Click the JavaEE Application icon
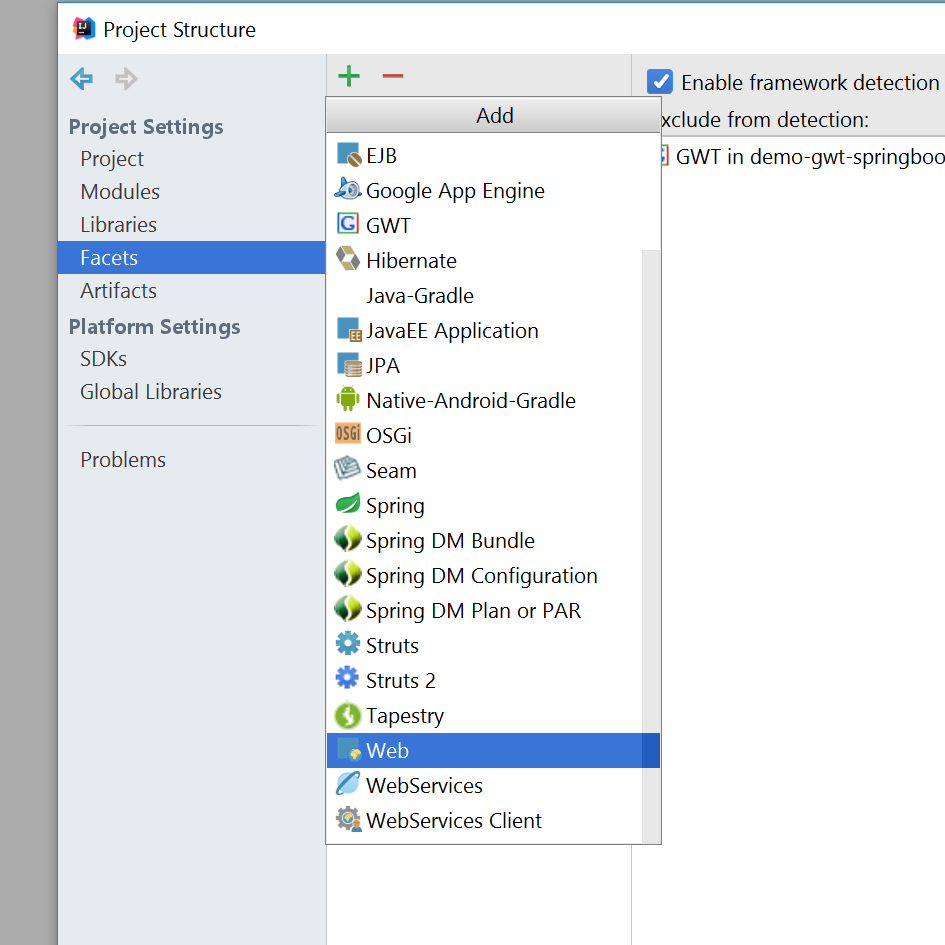The height and width of the screenshot is (945, 945). pyautogui.click(x=348, y=330)
